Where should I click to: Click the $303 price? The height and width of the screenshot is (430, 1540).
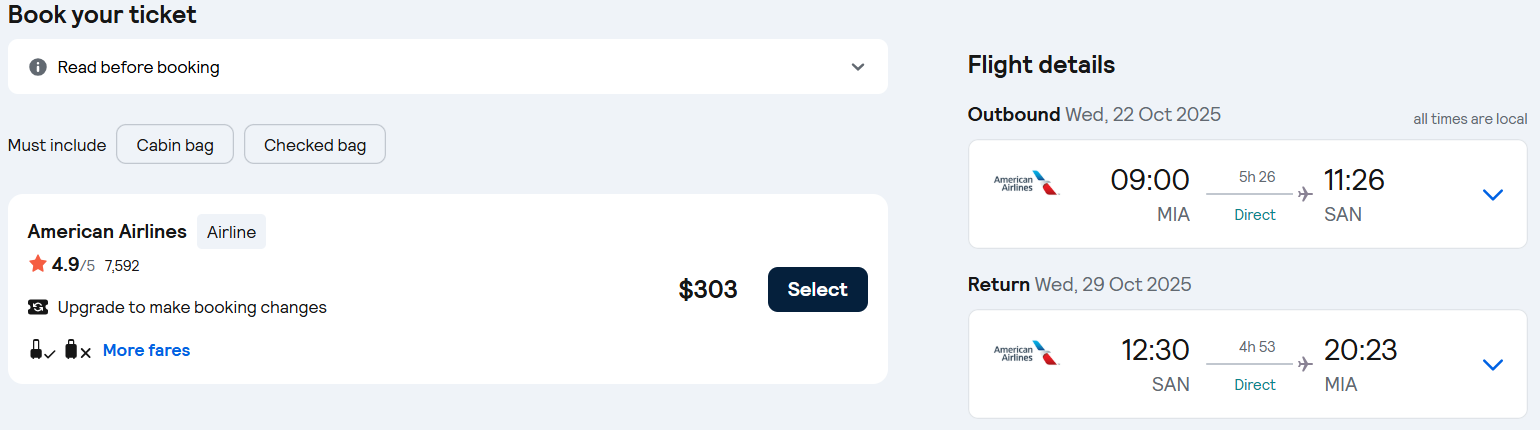[x=708, y=290]
